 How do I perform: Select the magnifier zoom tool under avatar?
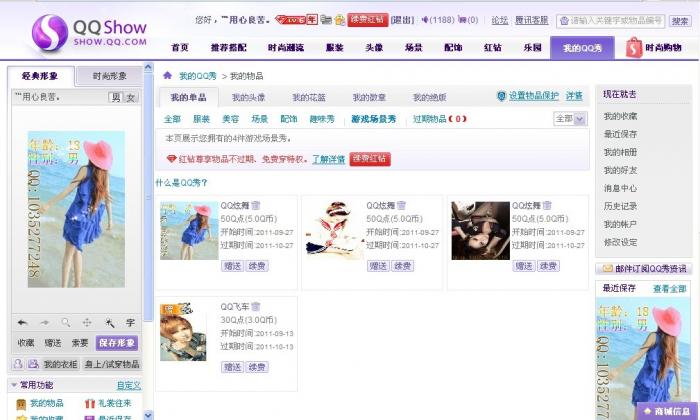66,322
